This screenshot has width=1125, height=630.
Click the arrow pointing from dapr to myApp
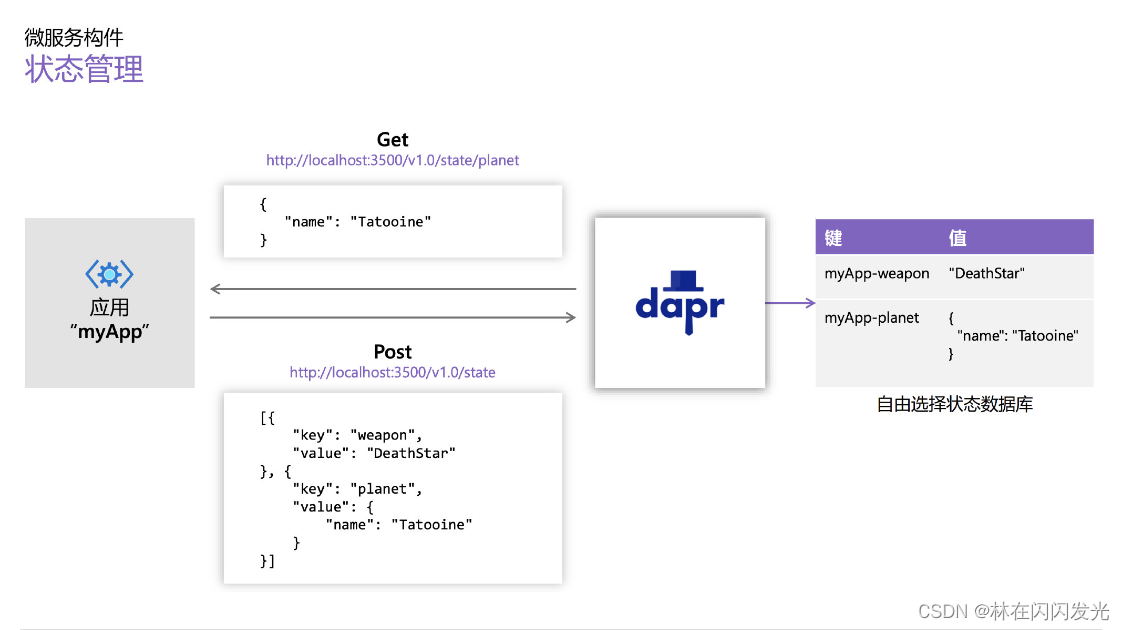coord(392,288)
